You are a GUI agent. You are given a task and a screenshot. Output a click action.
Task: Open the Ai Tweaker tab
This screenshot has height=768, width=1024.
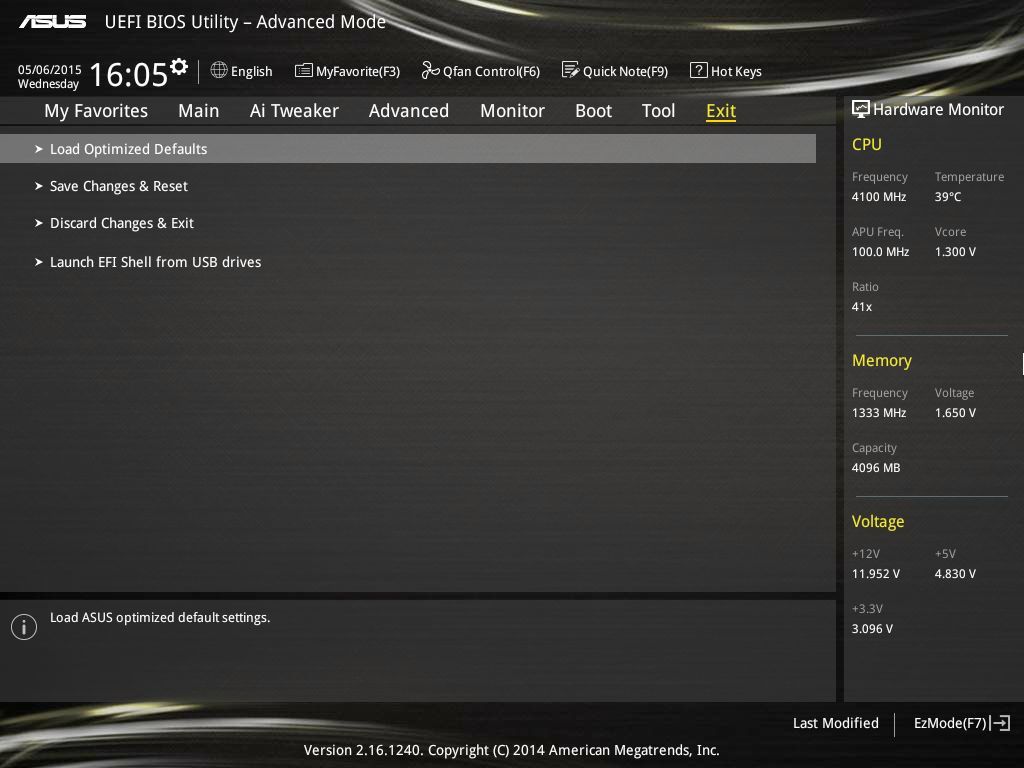294,111
